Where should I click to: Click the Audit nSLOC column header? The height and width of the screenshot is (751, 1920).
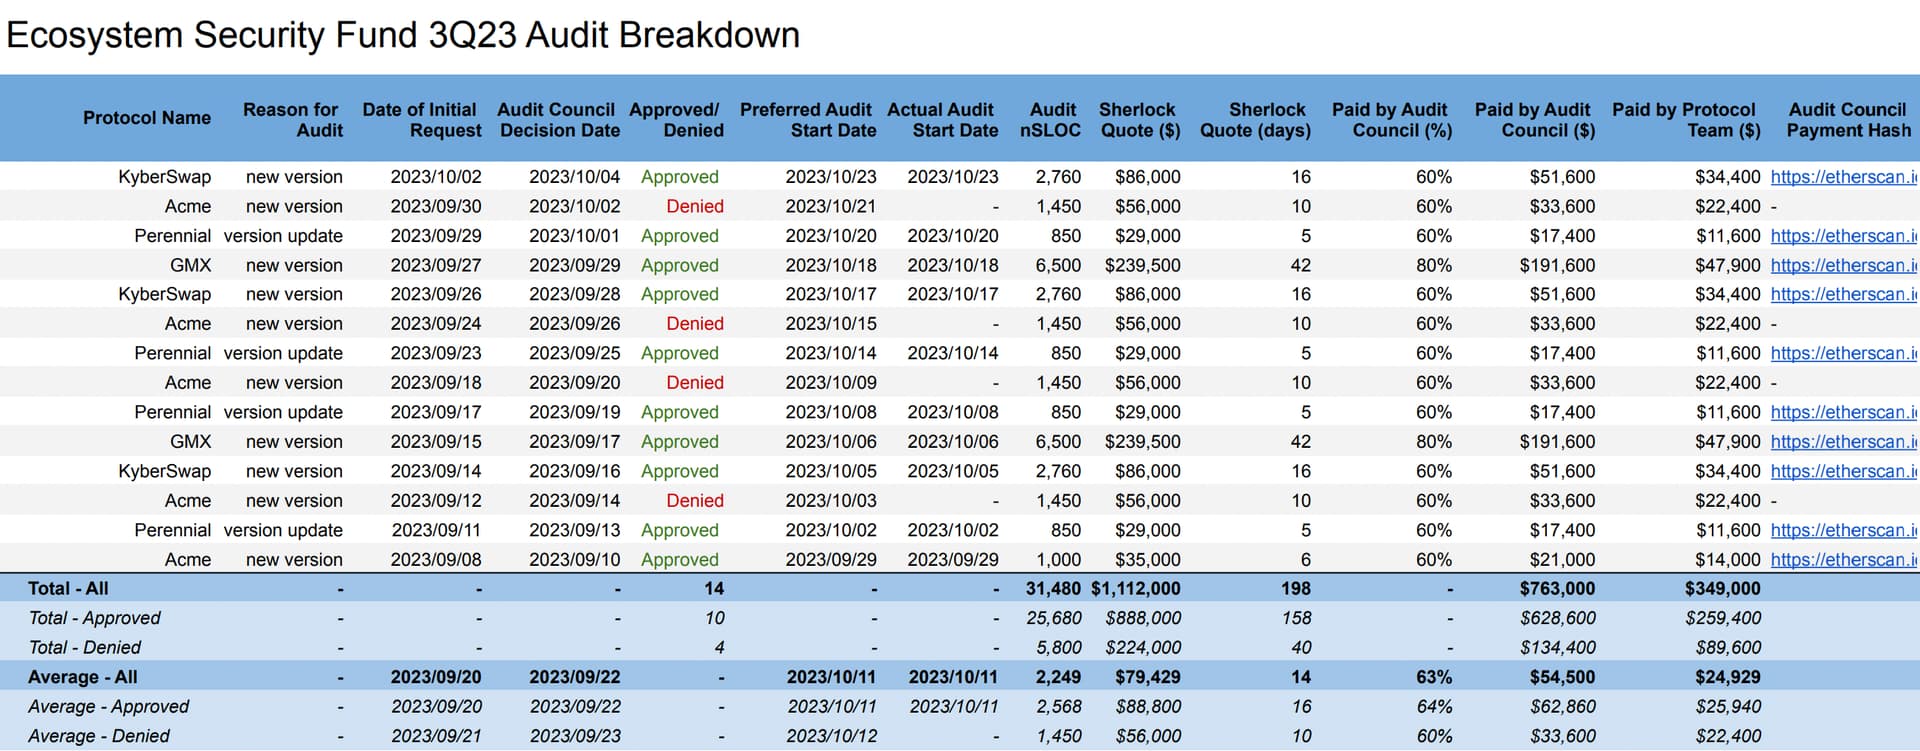click(1051, 120)
